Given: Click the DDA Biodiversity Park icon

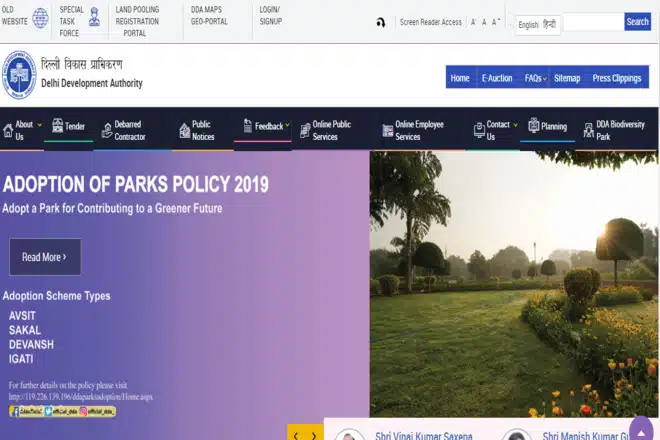Looking at the screenshot, I should click(x=588, y=130).
